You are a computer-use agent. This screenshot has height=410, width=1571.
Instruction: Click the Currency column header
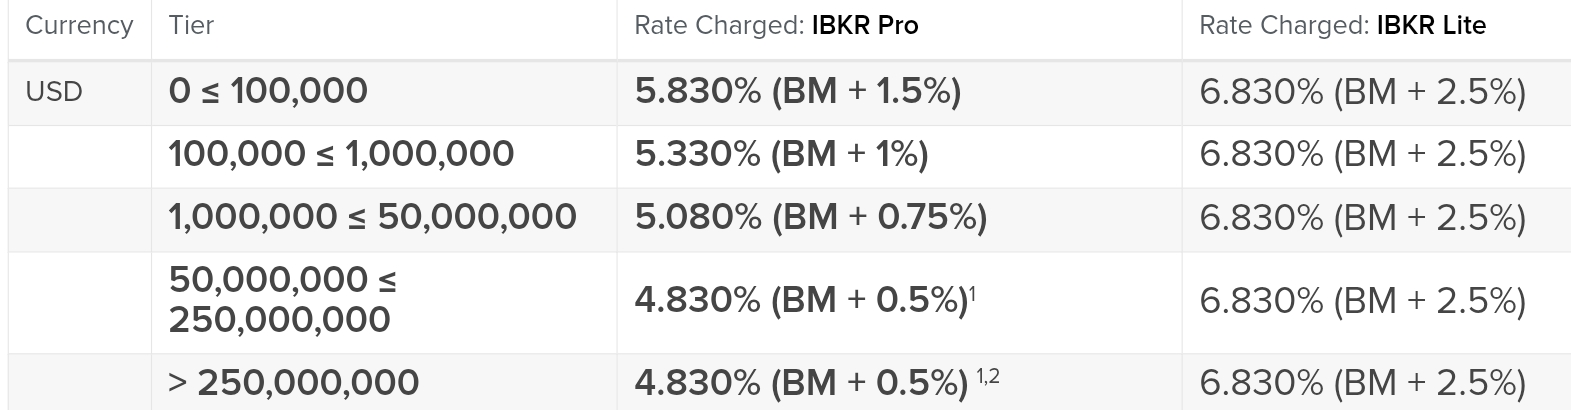[x=79, y=25]
